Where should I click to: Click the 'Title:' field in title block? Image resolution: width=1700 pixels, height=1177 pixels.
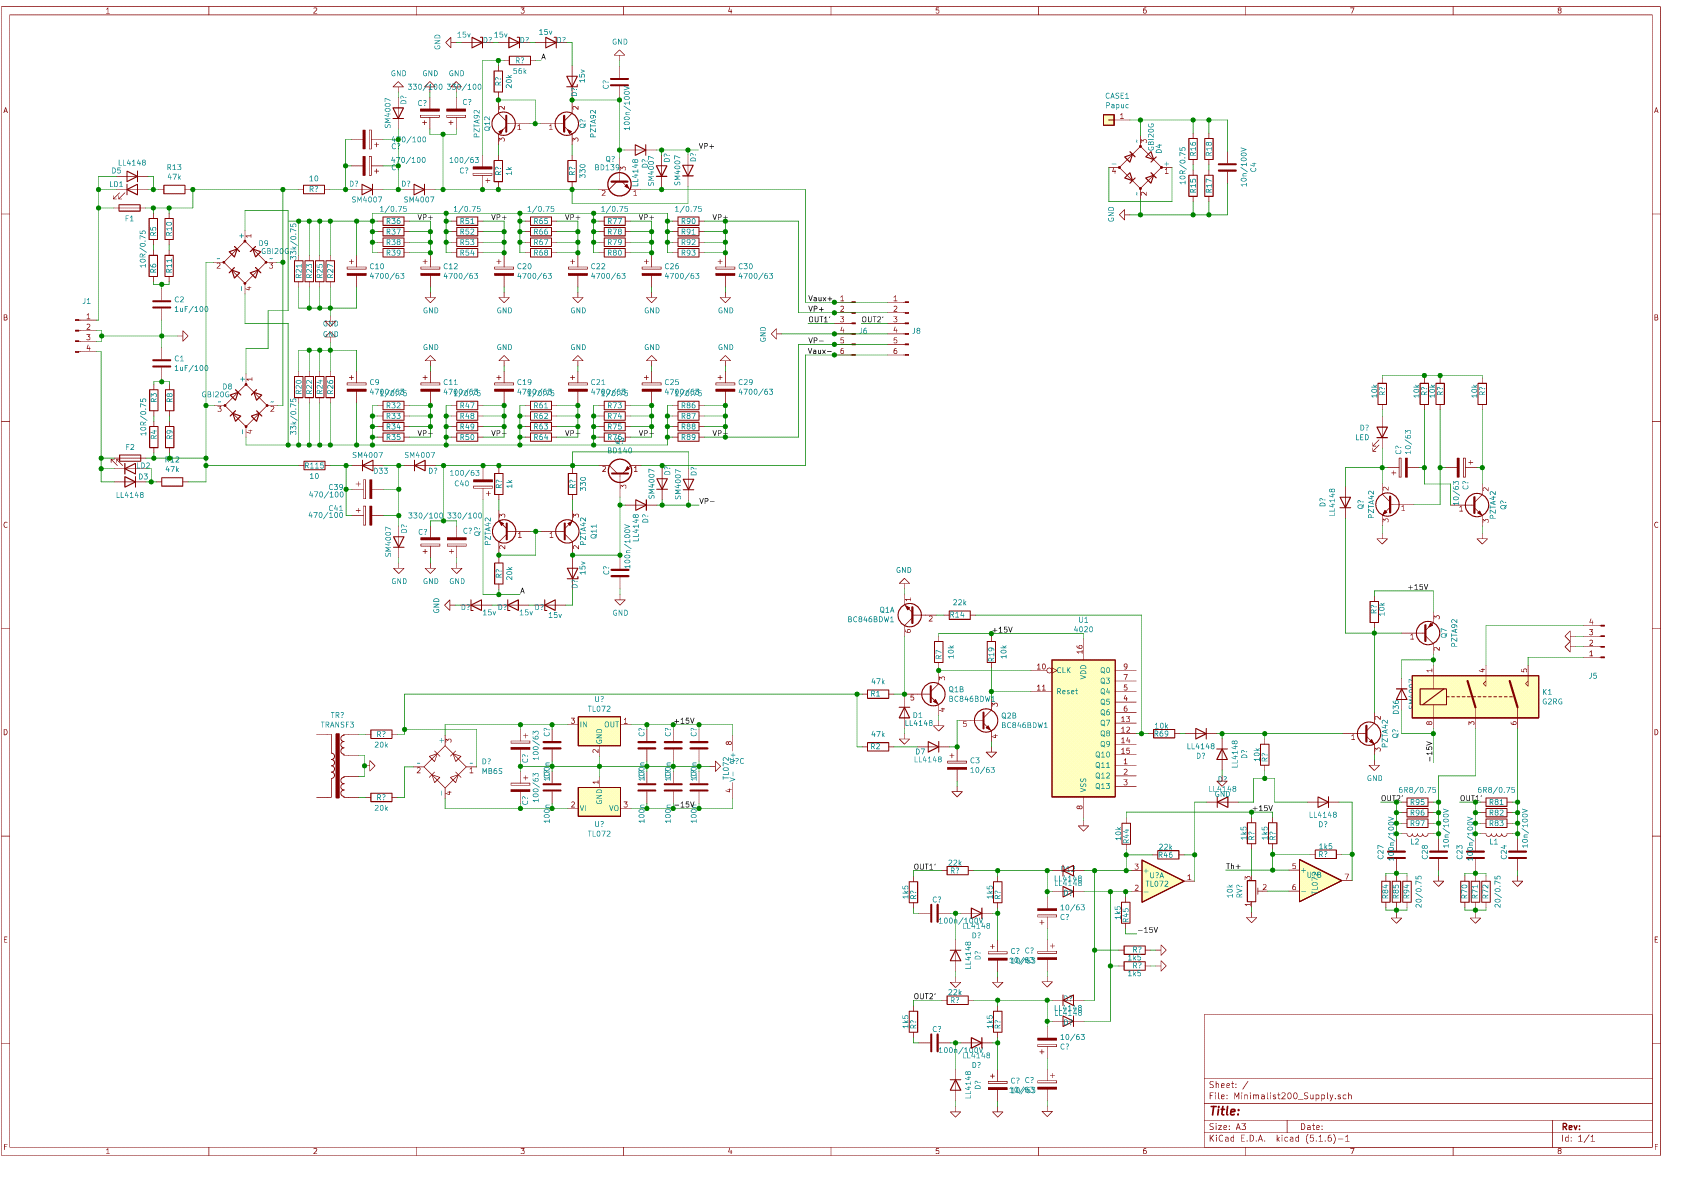pos(1224,1111)
